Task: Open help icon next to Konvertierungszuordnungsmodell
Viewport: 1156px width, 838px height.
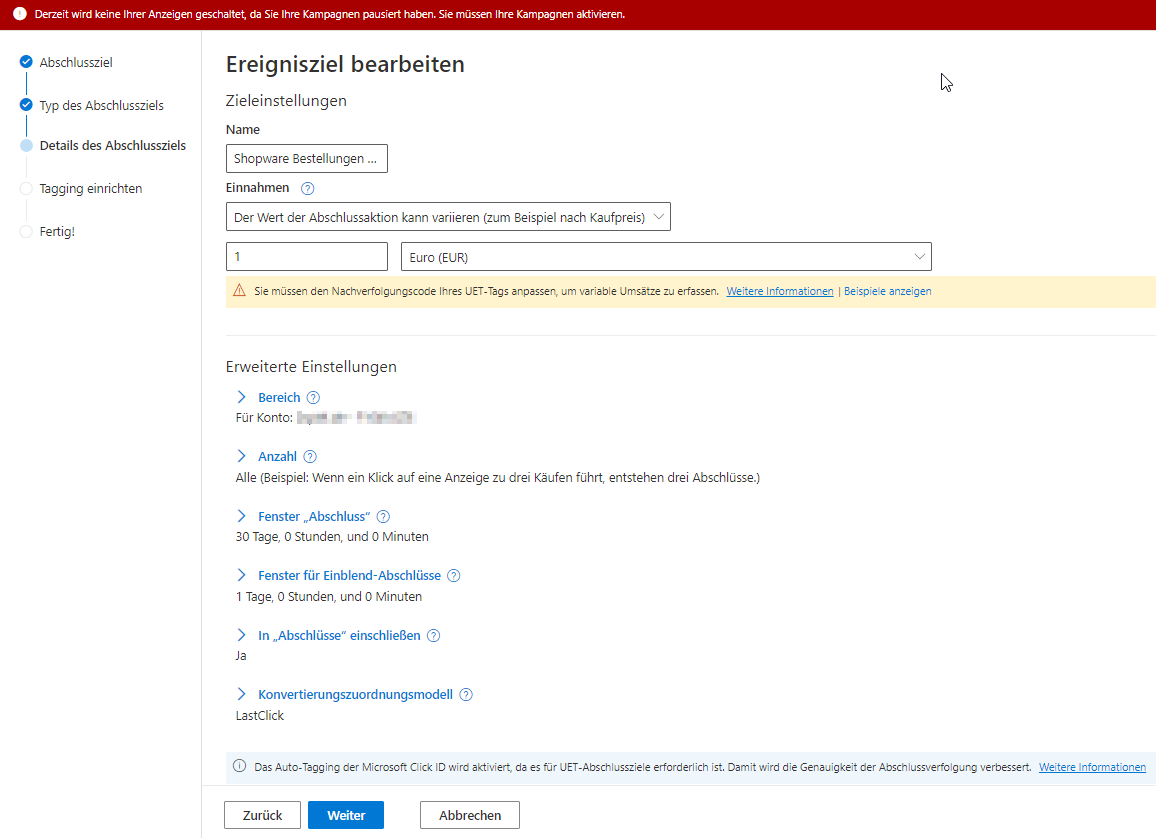Action: point(466,694)
